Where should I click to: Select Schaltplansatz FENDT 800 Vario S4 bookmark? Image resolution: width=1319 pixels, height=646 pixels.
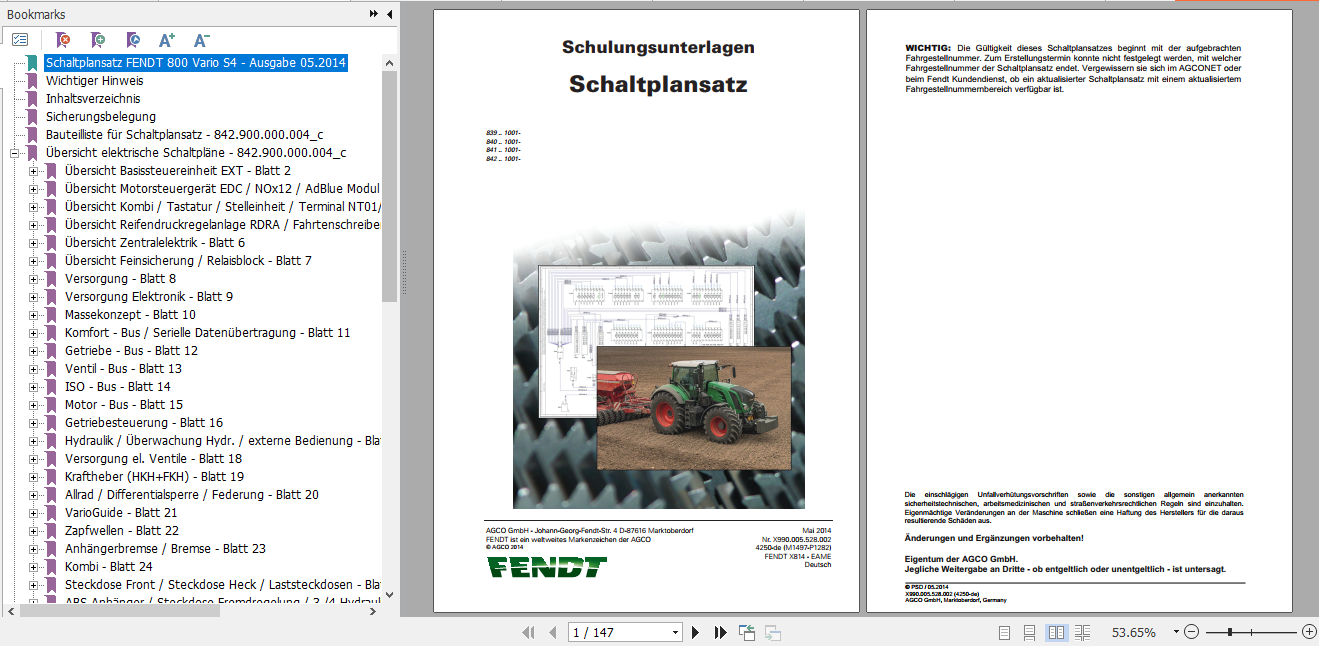(x=196, y=63)
